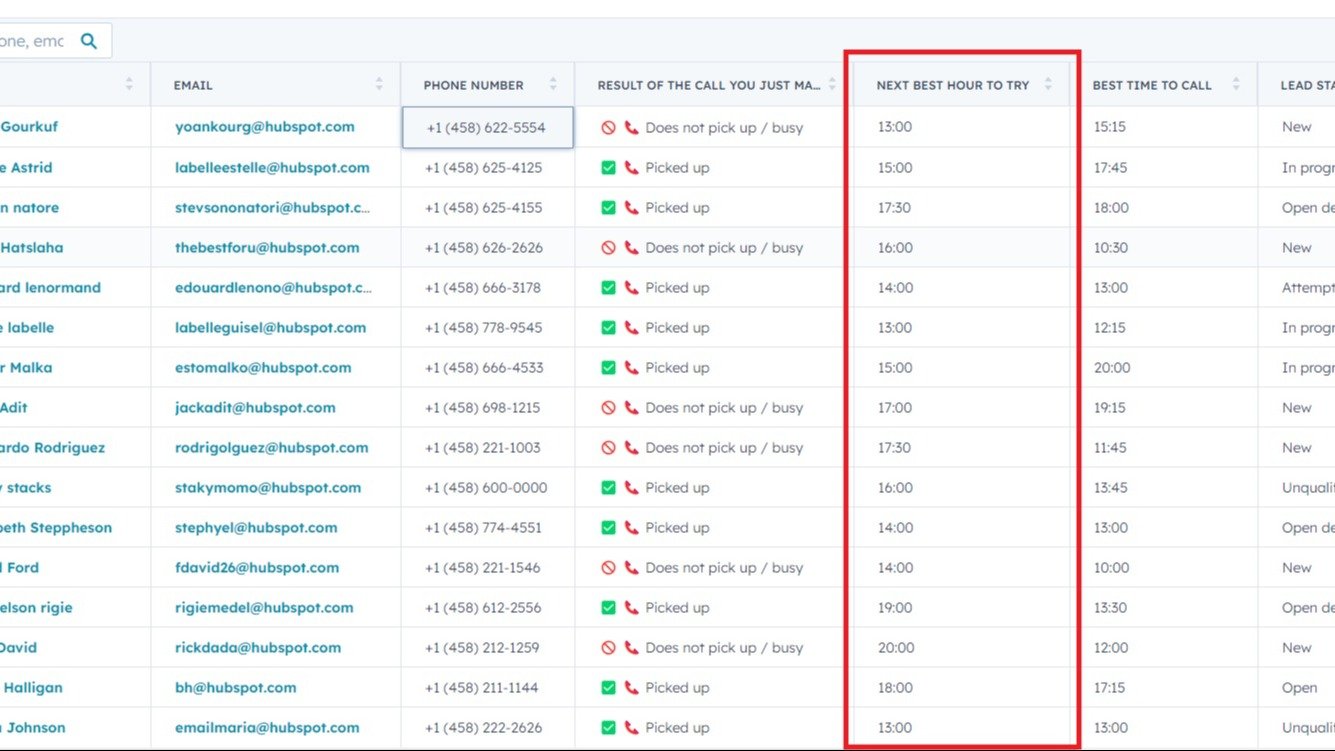Open the fdavid26@hubspot.com email link
The image size is (1335, 751).
256,568
